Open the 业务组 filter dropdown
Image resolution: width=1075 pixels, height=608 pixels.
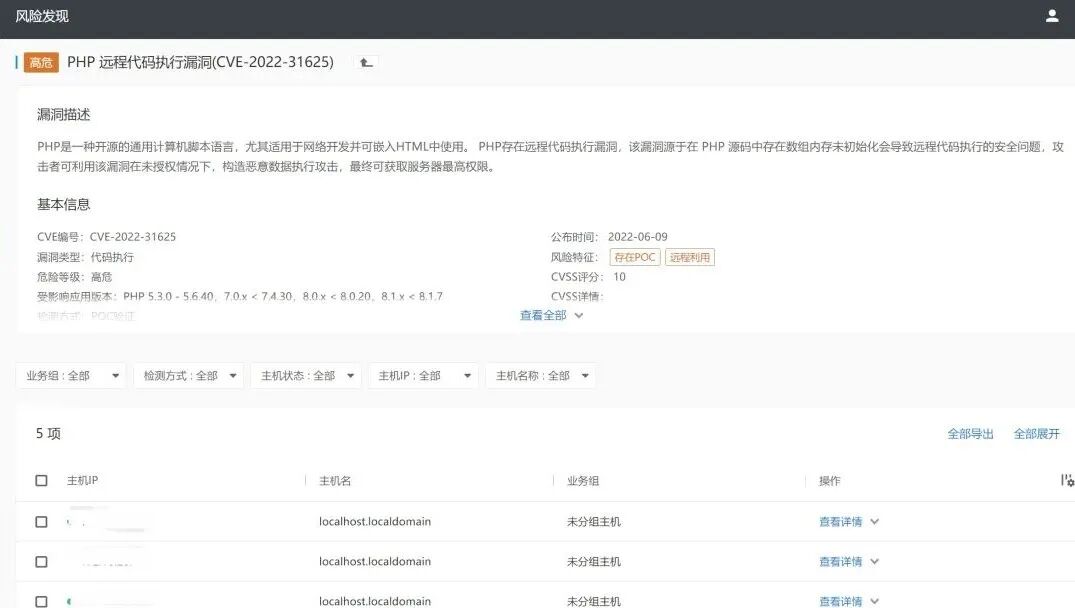point(71,376)
